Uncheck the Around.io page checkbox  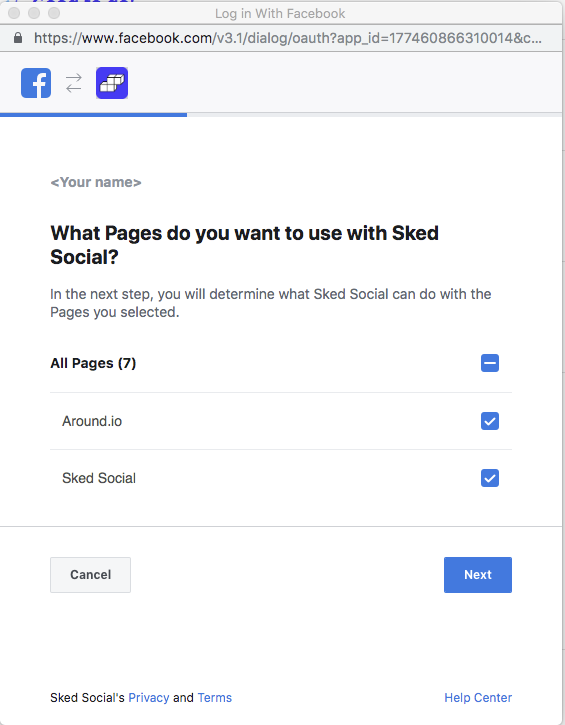click(490, 421)
